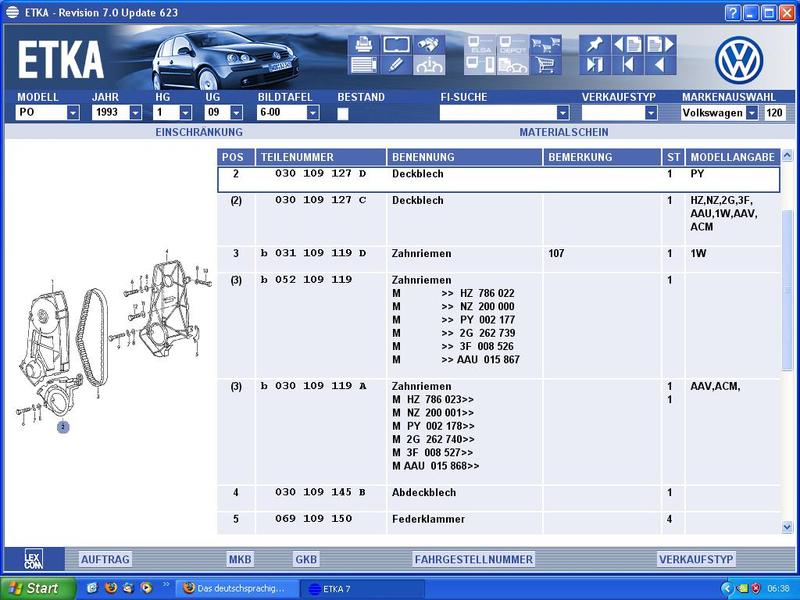Screen dimensions: 800x600
Task: Expand the quick launch overflow chevron
Action: click(x=165, y=584)
